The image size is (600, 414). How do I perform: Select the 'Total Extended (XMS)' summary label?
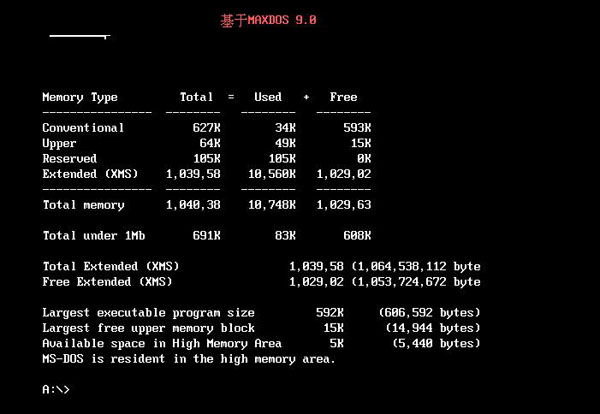click(111, 267)
